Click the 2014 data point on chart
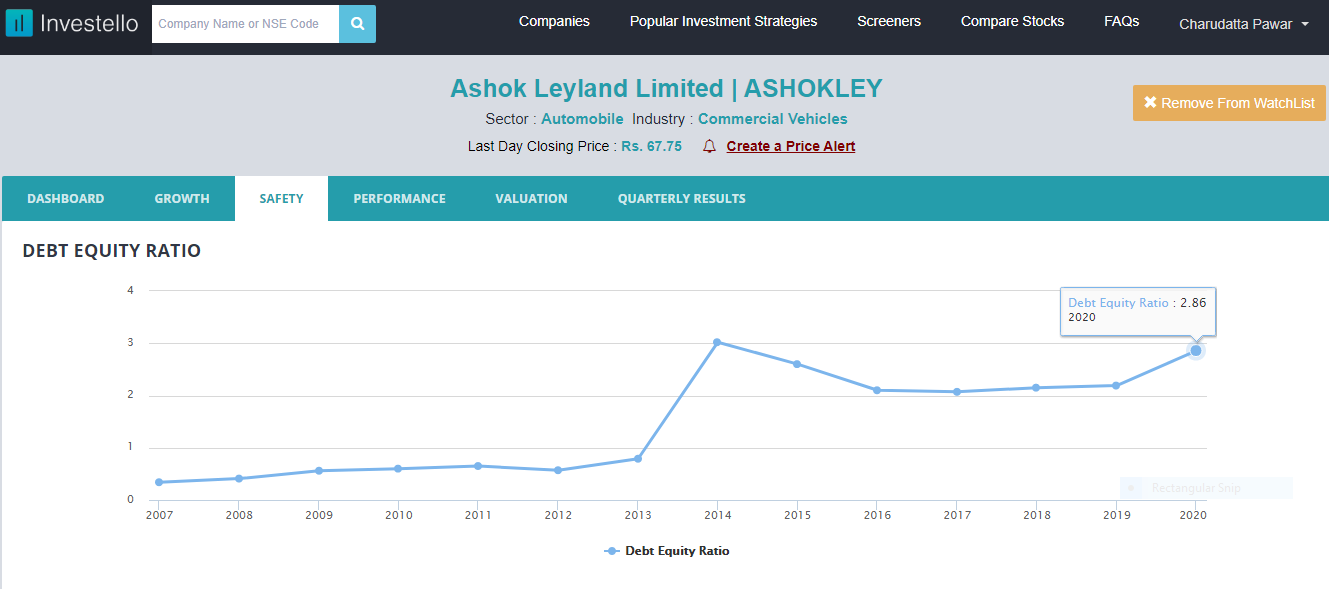Image resolution: width=1329 pixels, height=589 pixels. click(x=717, y=342)
